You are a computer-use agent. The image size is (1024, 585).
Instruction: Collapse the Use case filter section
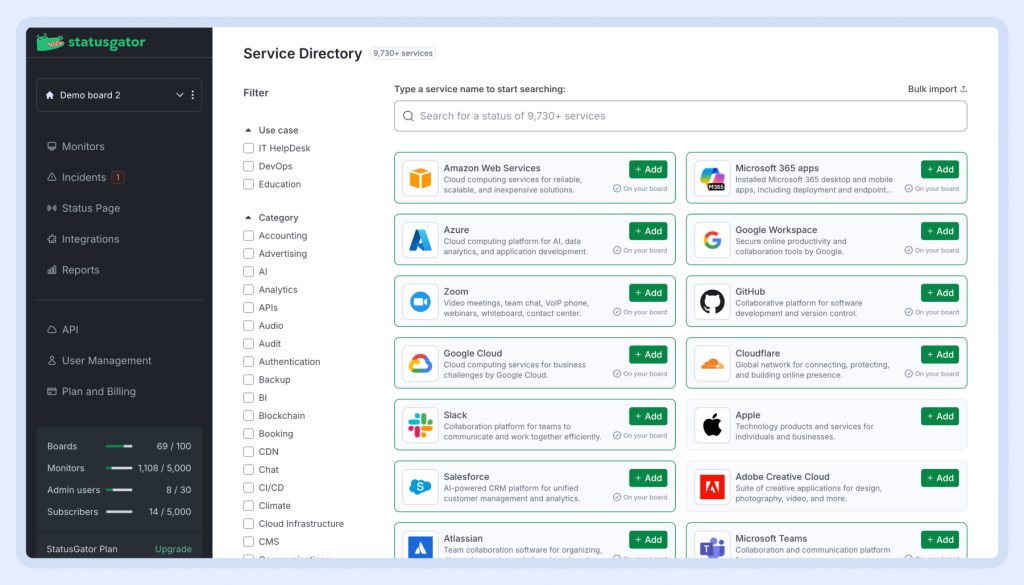[248, 130]
